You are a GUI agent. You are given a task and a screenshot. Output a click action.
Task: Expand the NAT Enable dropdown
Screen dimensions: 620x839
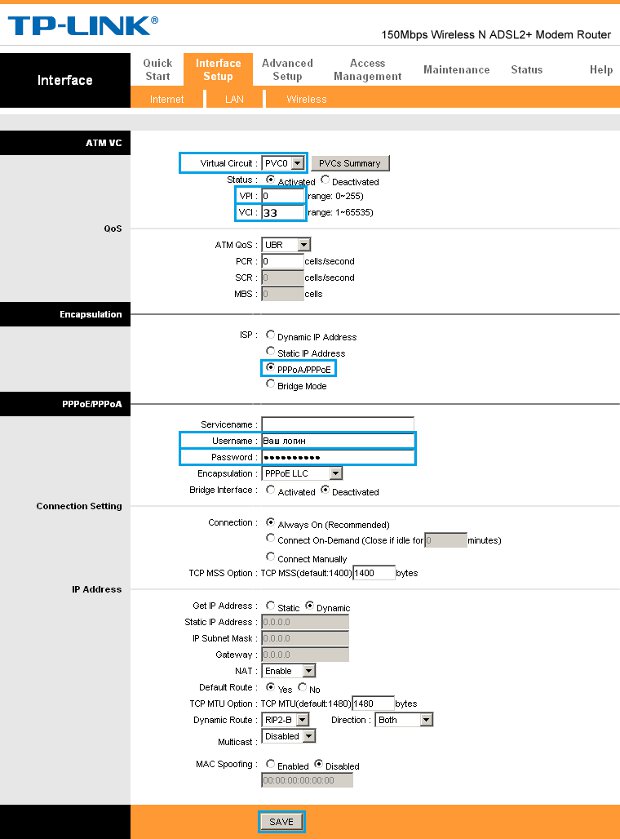click(289, 671)
